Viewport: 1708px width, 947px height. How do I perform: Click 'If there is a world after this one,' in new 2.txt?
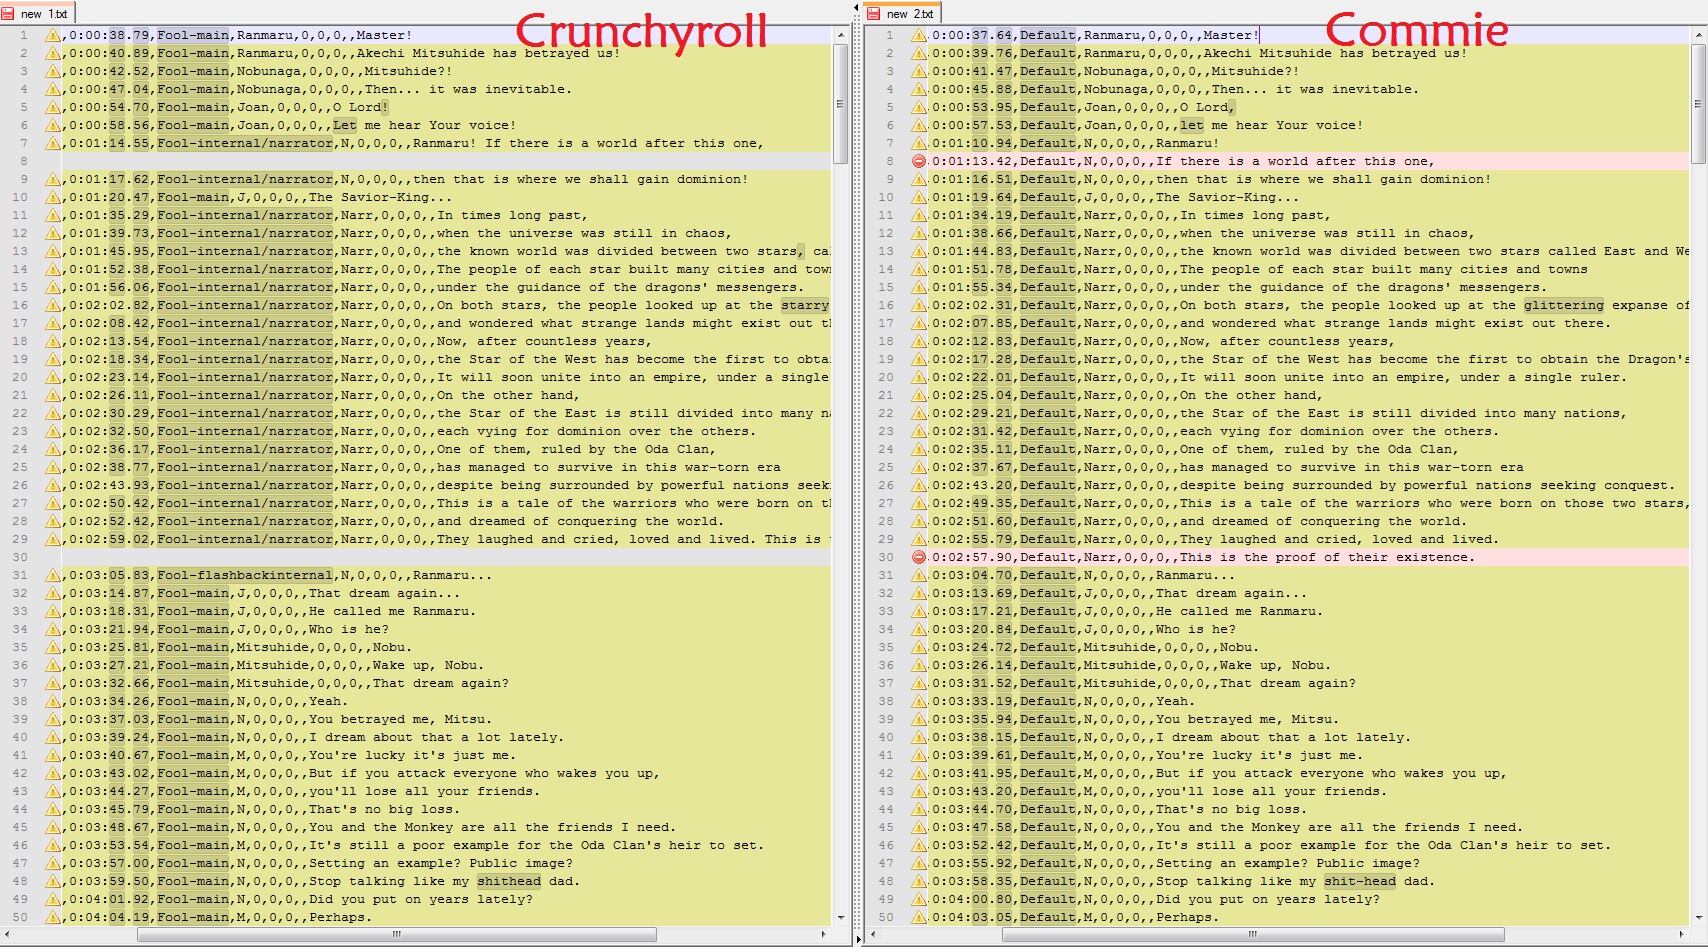(1295, 161)
